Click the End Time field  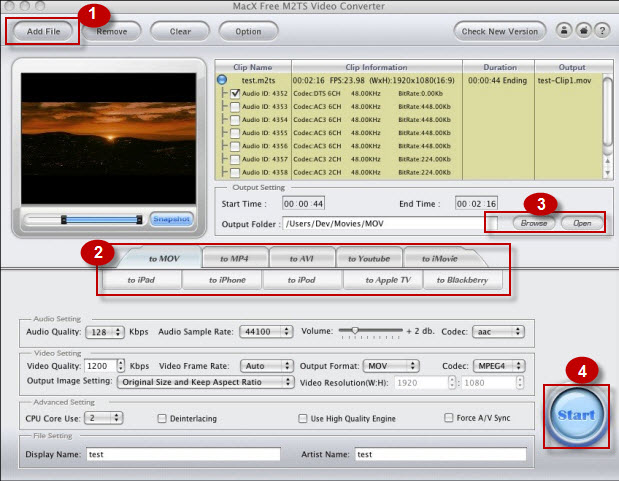pos(476,204)
